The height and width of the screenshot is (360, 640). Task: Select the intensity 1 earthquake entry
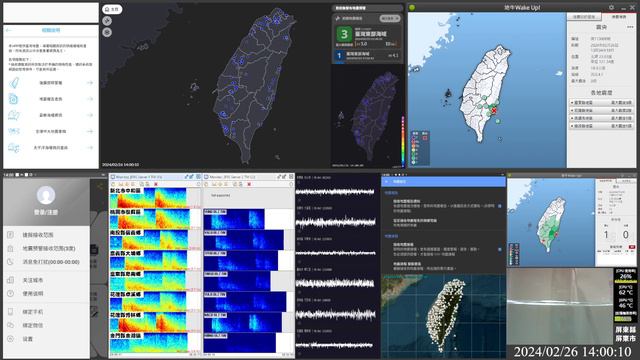(367, 56)
